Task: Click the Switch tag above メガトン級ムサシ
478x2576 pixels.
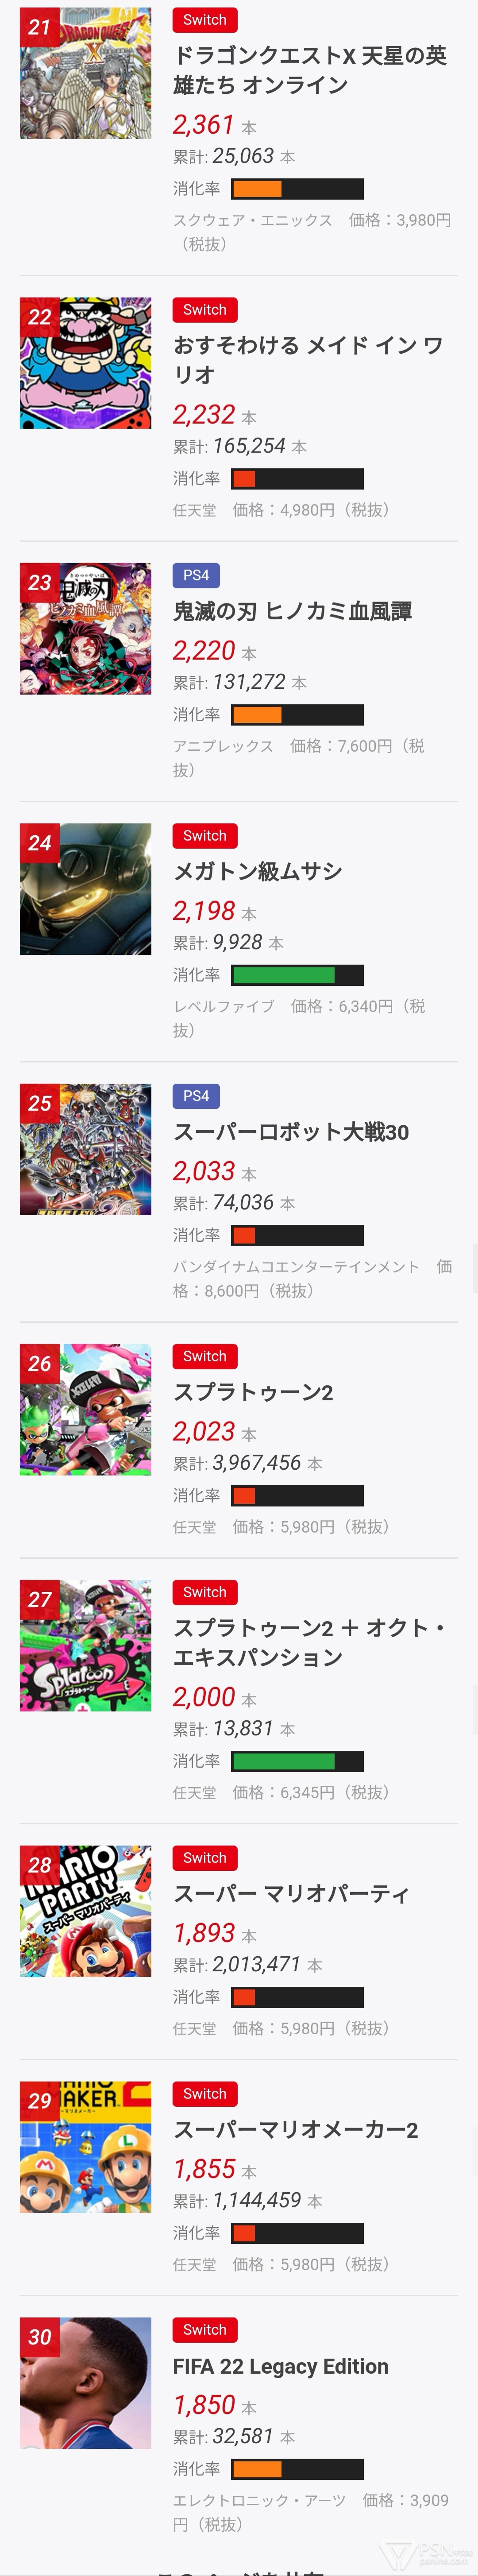Action: tap(204, 836)
